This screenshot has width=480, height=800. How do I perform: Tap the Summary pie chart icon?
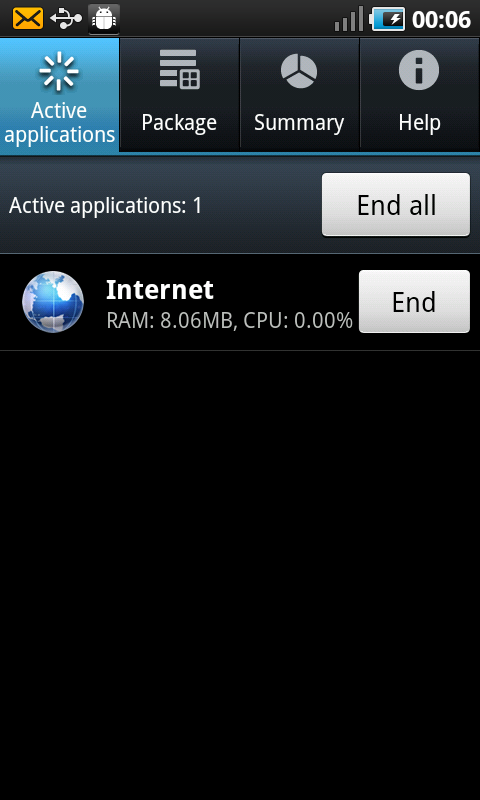tap(299, 71)
